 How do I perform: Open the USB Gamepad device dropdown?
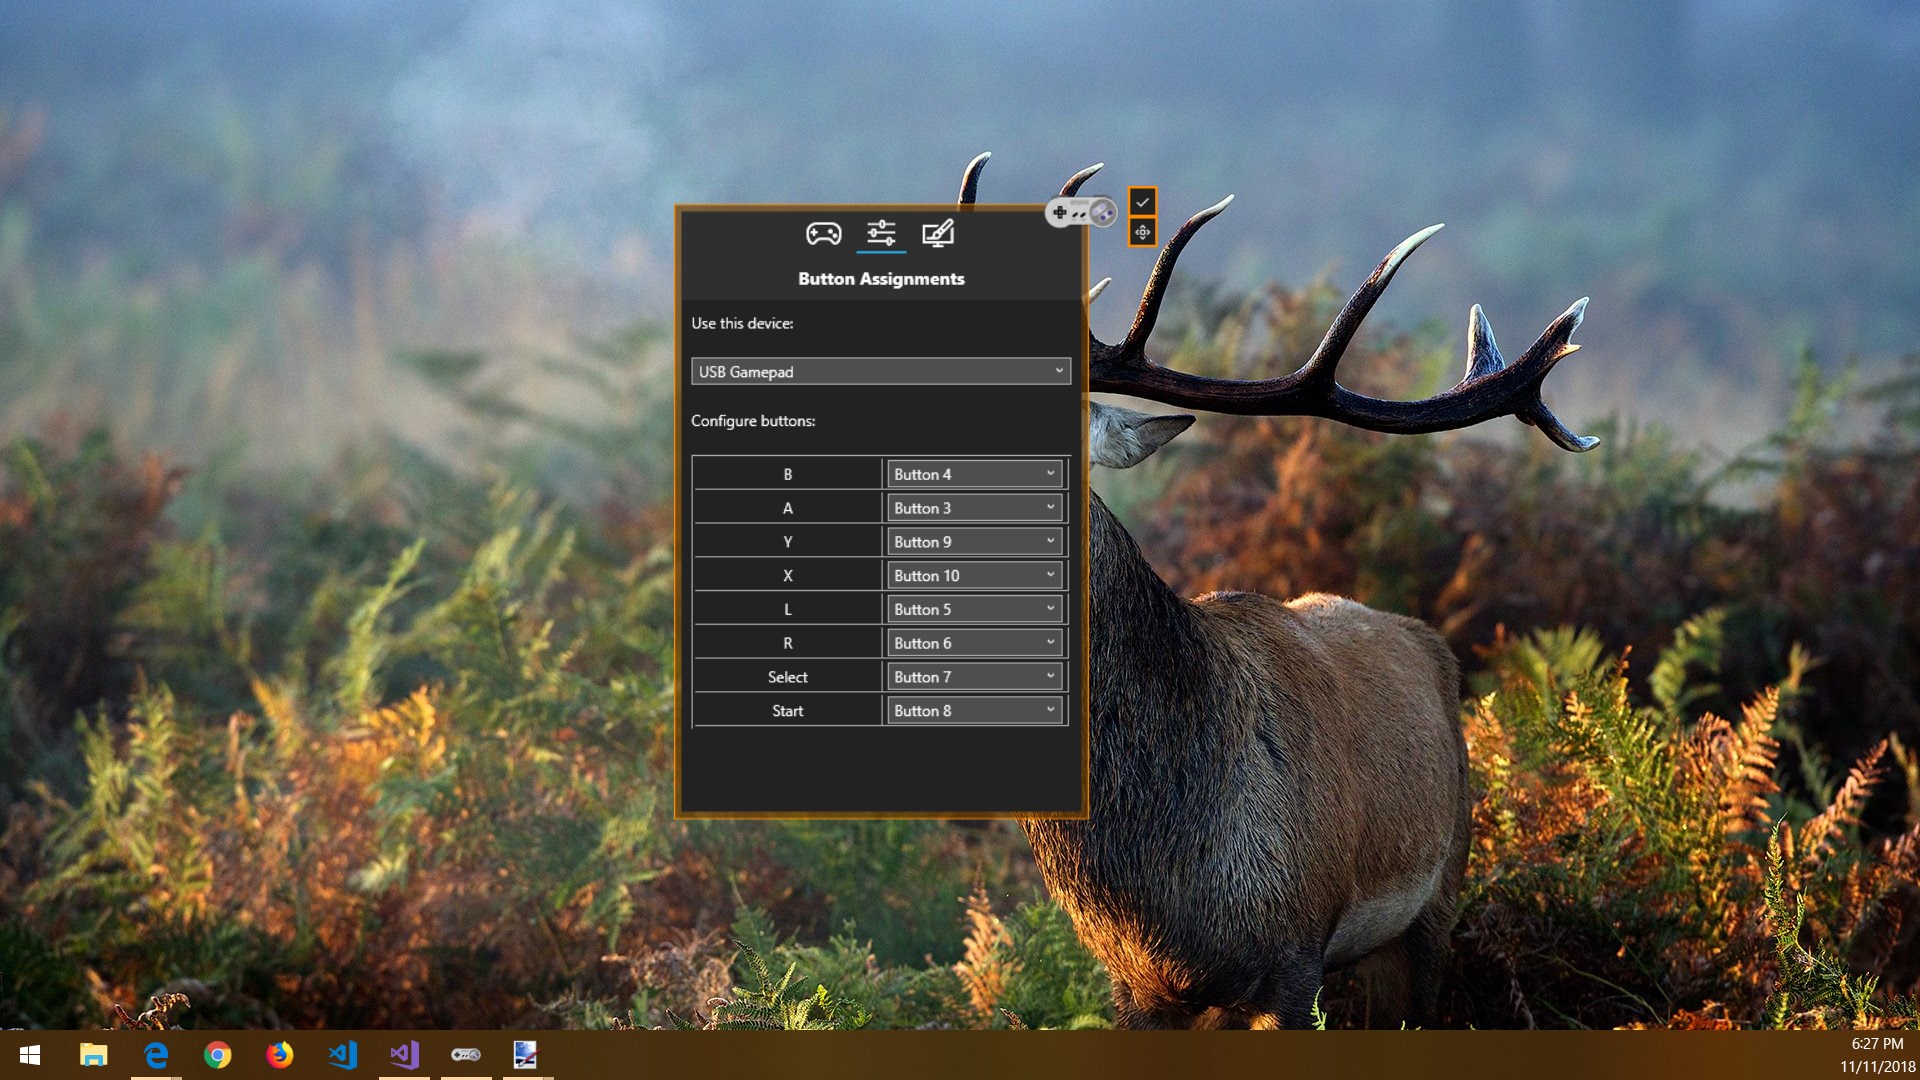pyautogui.click(x=880, y=372)
